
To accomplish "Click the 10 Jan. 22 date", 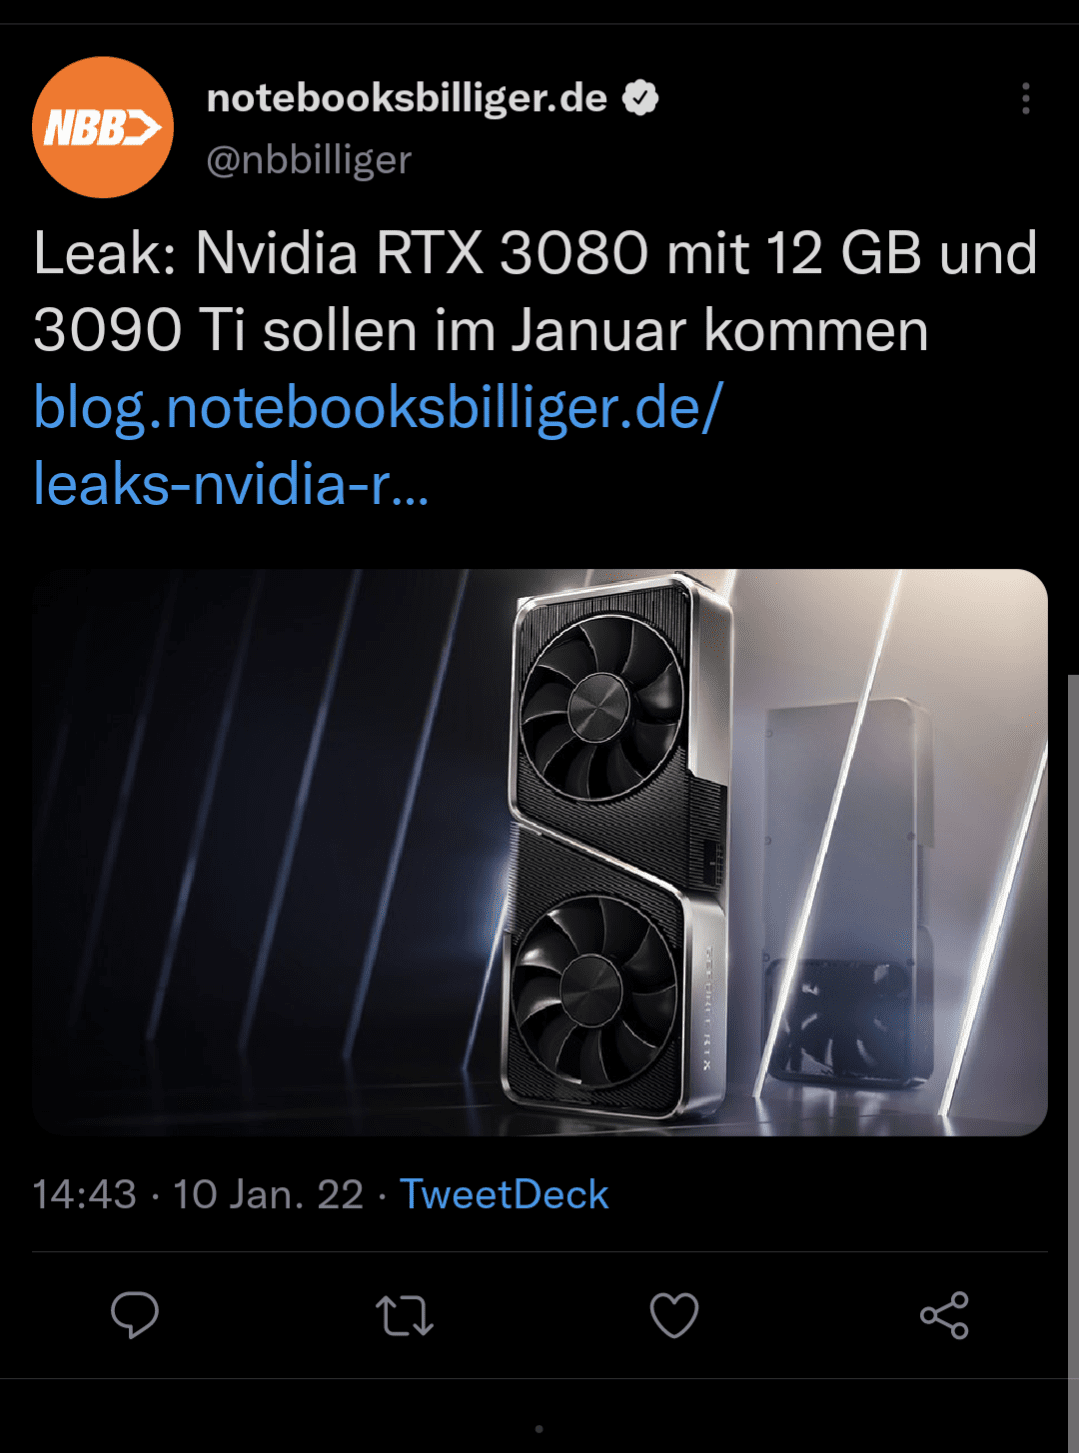I will pos(268,1194).
